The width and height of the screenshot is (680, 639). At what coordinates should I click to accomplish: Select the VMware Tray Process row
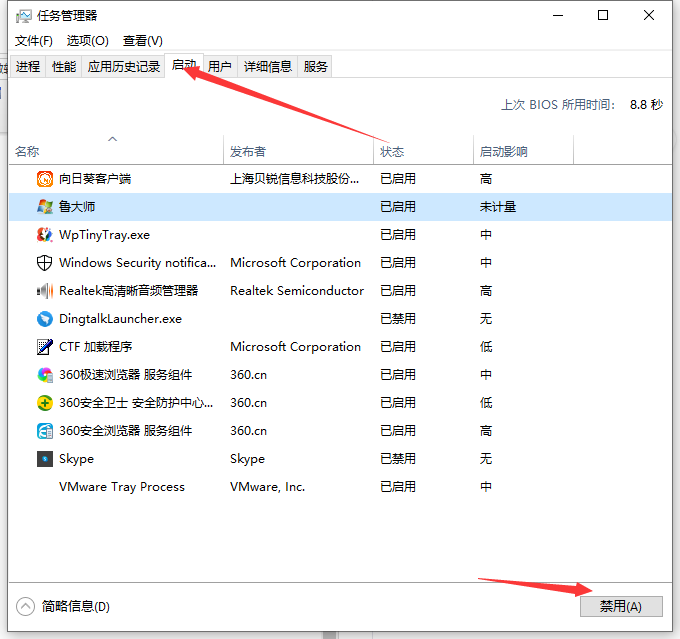coord(122,487)
